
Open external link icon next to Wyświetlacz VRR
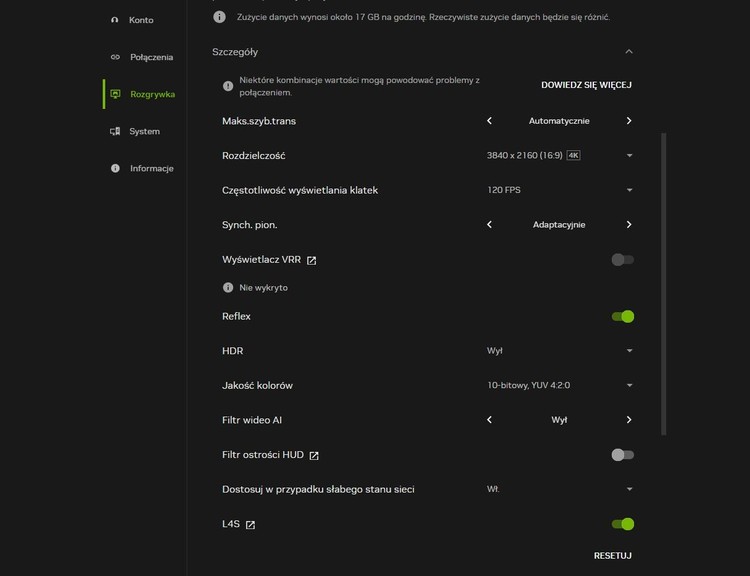click(312, 260)
